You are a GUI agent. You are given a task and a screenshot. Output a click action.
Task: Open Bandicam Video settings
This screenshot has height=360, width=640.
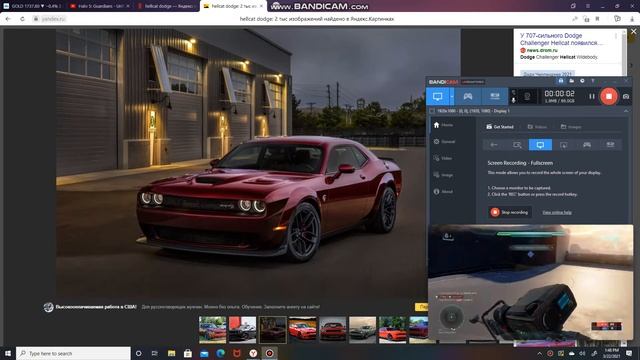[443, 158]
